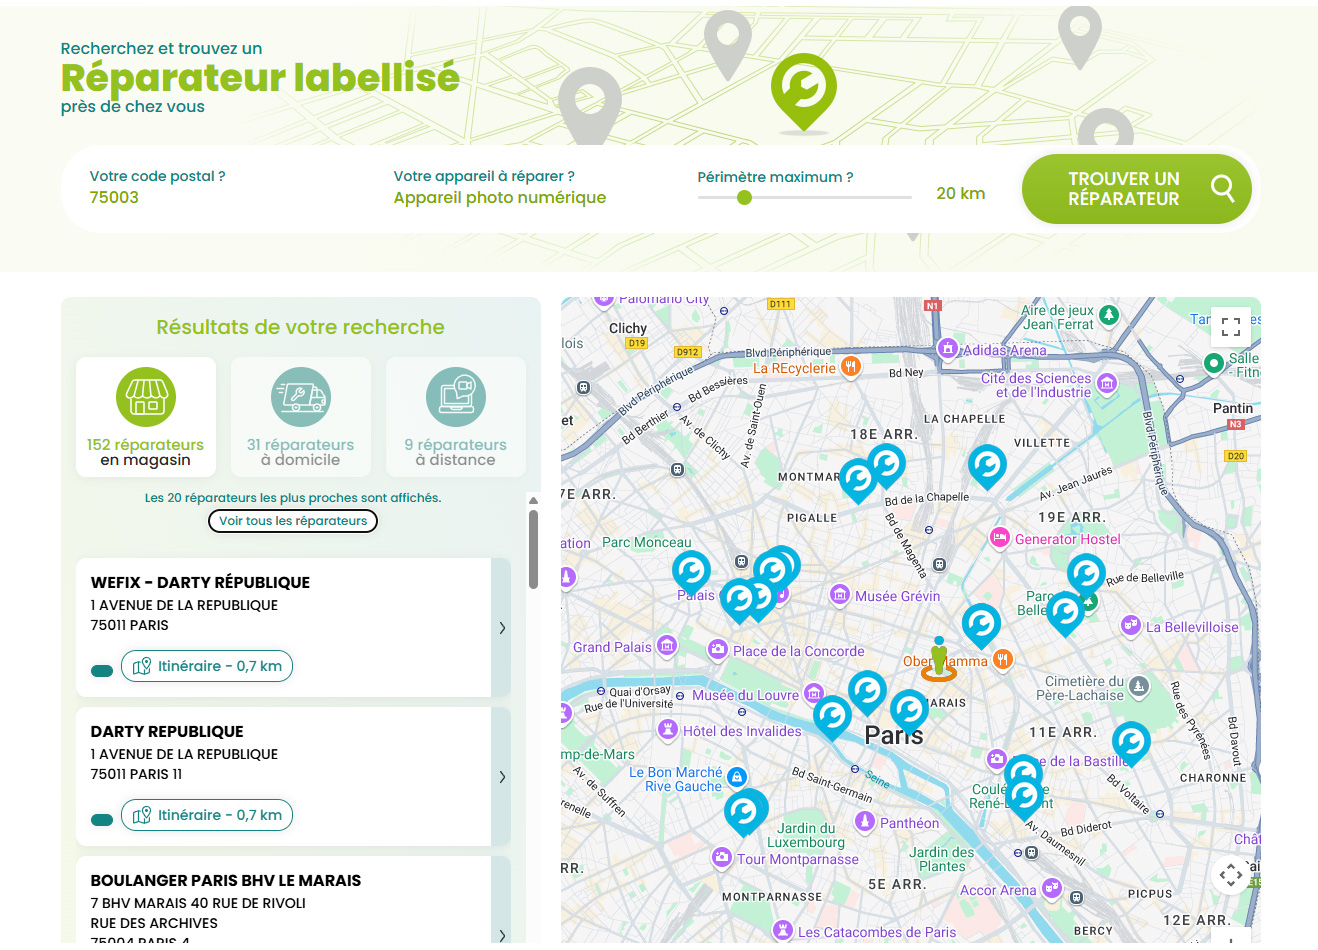Viewport: 1318px width, 950px height.
Task: Click the repairer marker near Montmartre label
Action: (858, 480)
